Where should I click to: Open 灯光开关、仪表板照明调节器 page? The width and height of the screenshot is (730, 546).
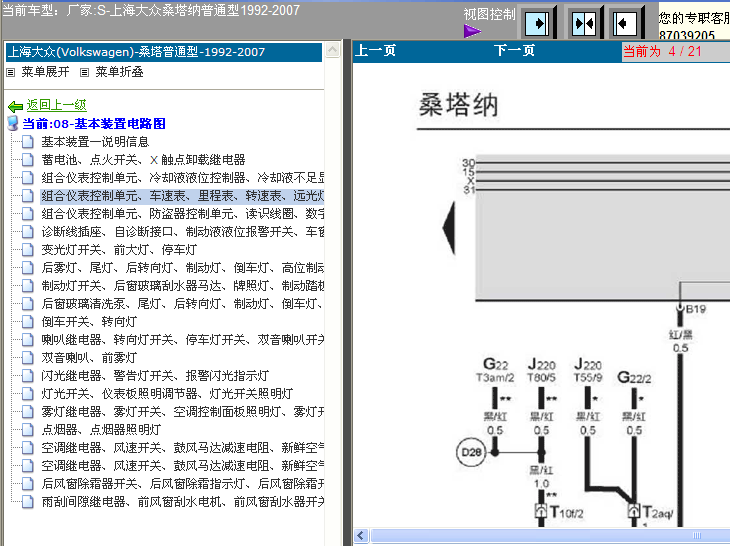point(167,393)
